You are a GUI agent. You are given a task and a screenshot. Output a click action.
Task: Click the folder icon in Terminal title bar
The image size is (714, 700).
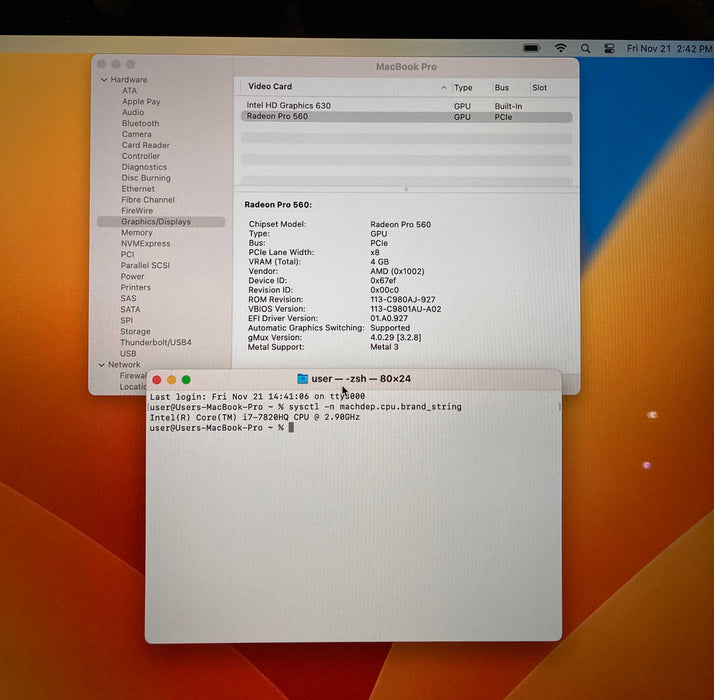tap(302, 378)
